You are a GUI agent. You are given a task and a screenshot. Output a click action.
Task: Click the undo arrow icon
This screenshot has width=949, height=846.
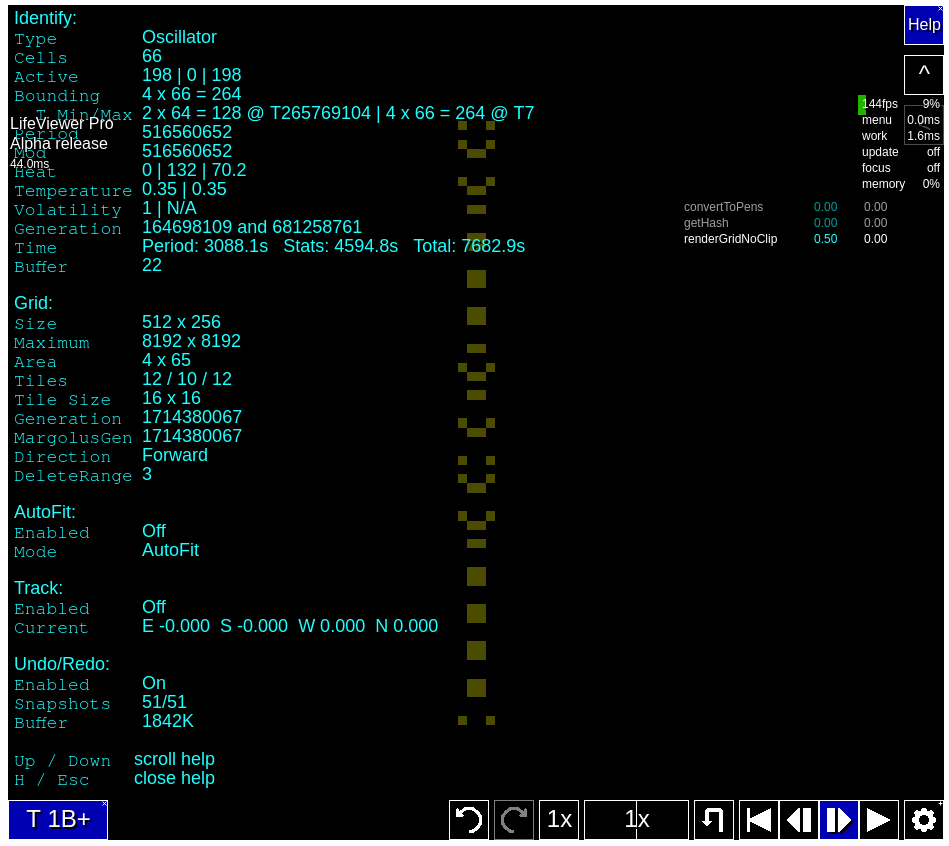(x=468, y=819)
